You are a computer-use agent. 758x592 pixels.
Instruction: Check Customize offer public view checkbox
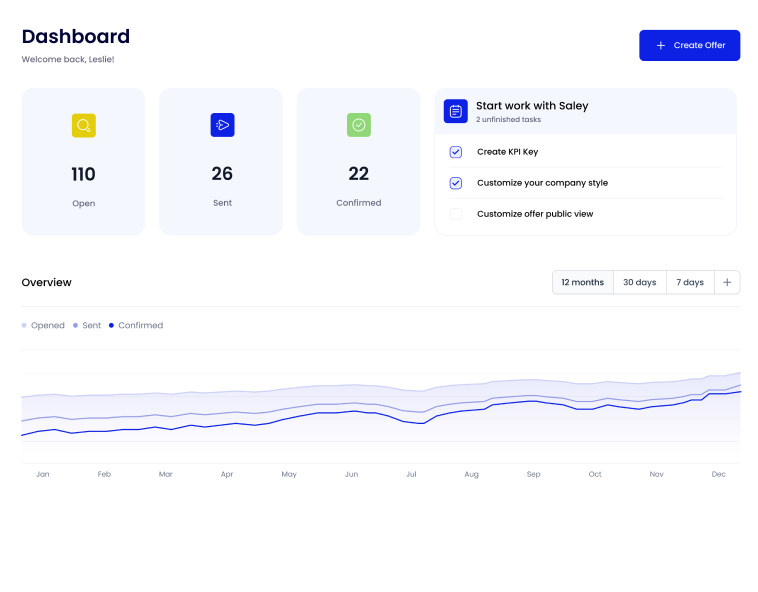click(456, 214)
